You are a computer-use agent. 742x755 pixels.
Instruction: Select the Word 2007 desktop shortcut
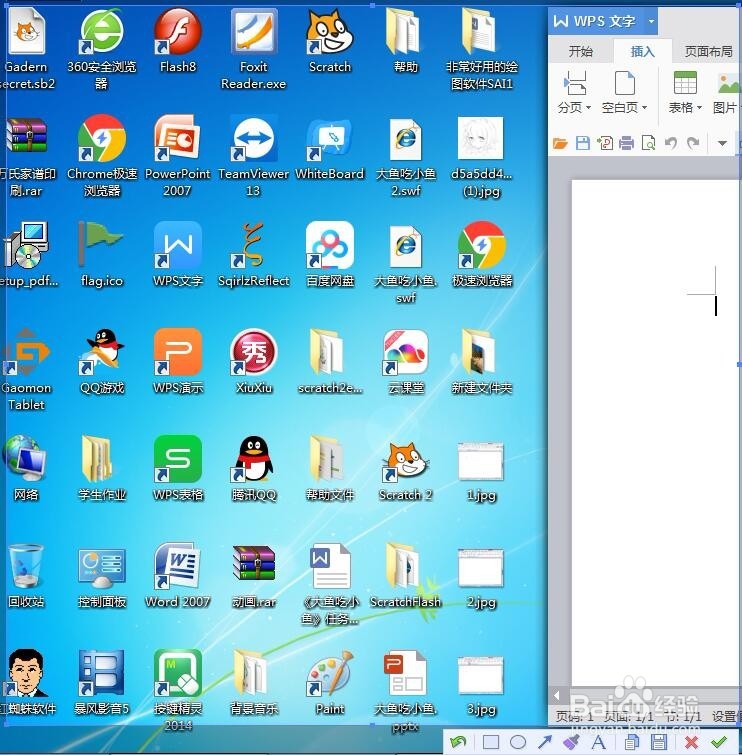(x=177, y=575)
